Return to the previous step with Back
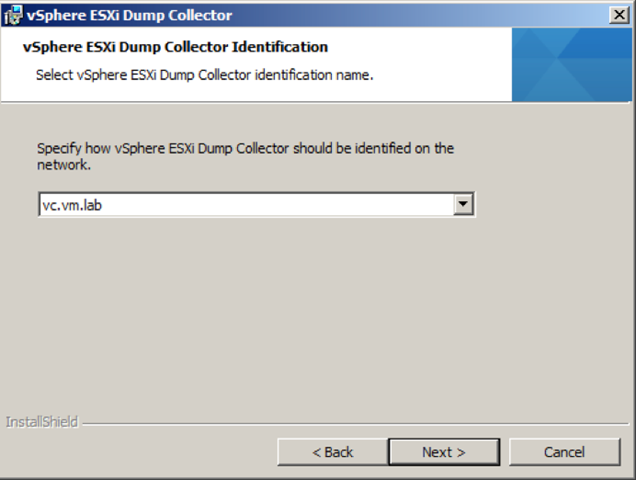The width and height of the screenshot is (636, 480). [333, 452]
